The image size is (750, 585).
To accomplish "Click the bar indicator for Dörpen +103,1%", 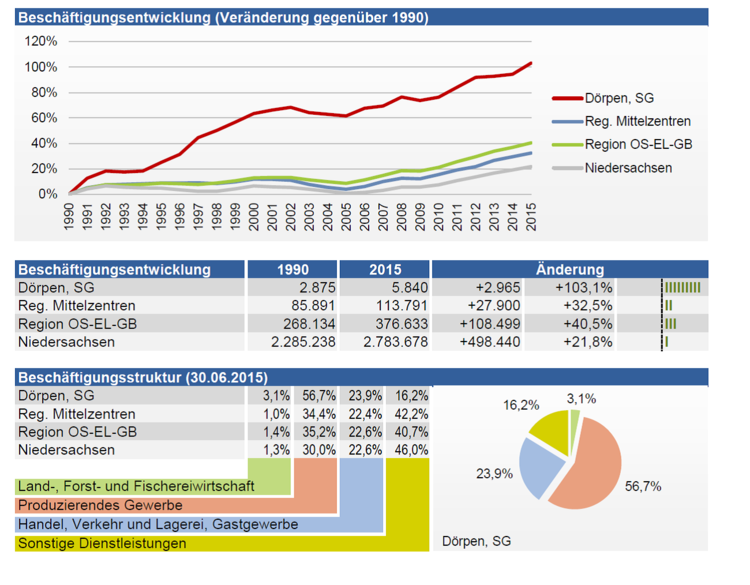I will click(682, 288).
